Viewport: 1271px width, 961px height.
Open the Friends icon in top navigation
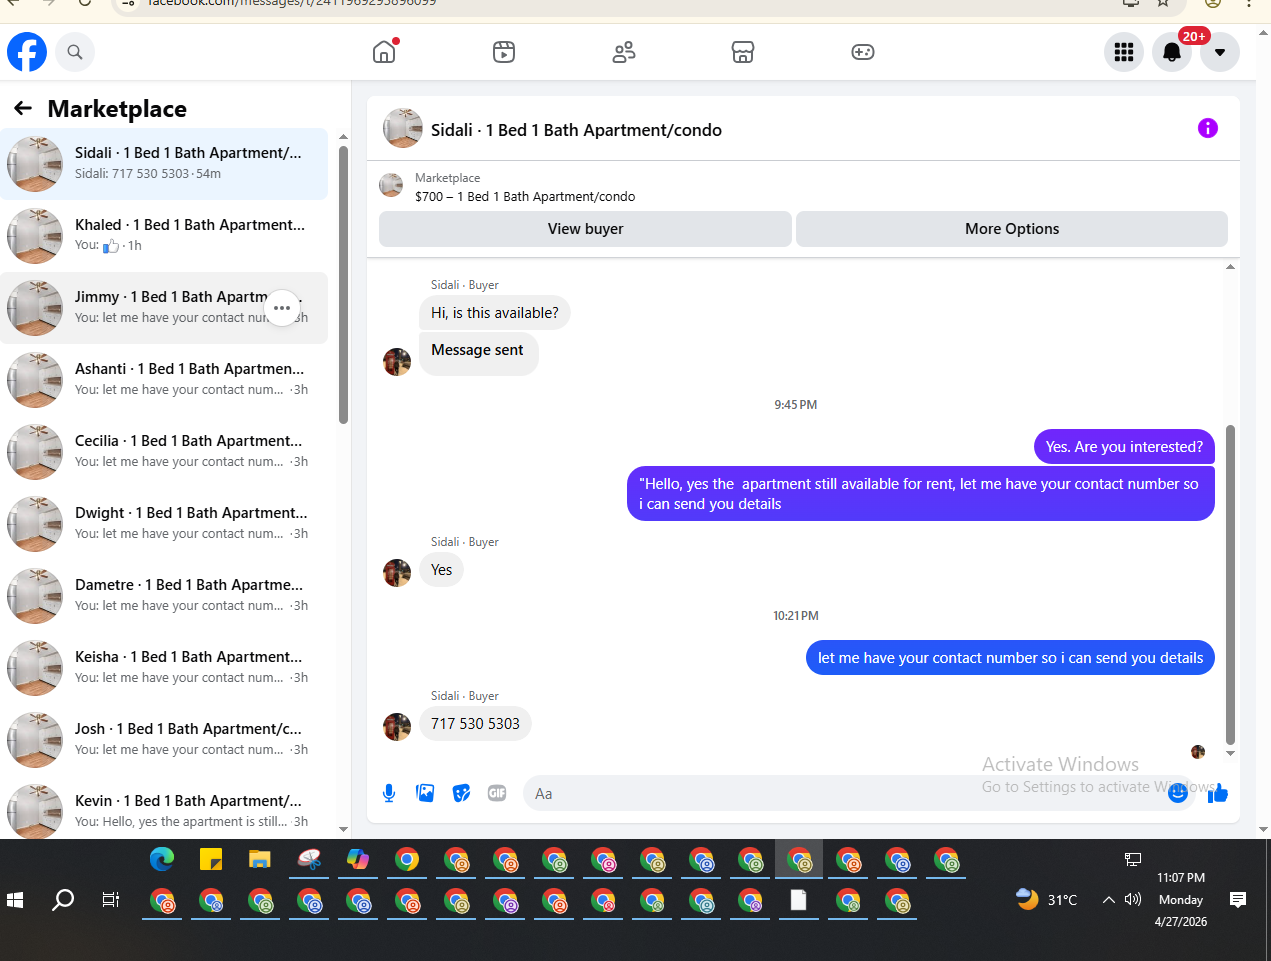(x=624, y=52)
